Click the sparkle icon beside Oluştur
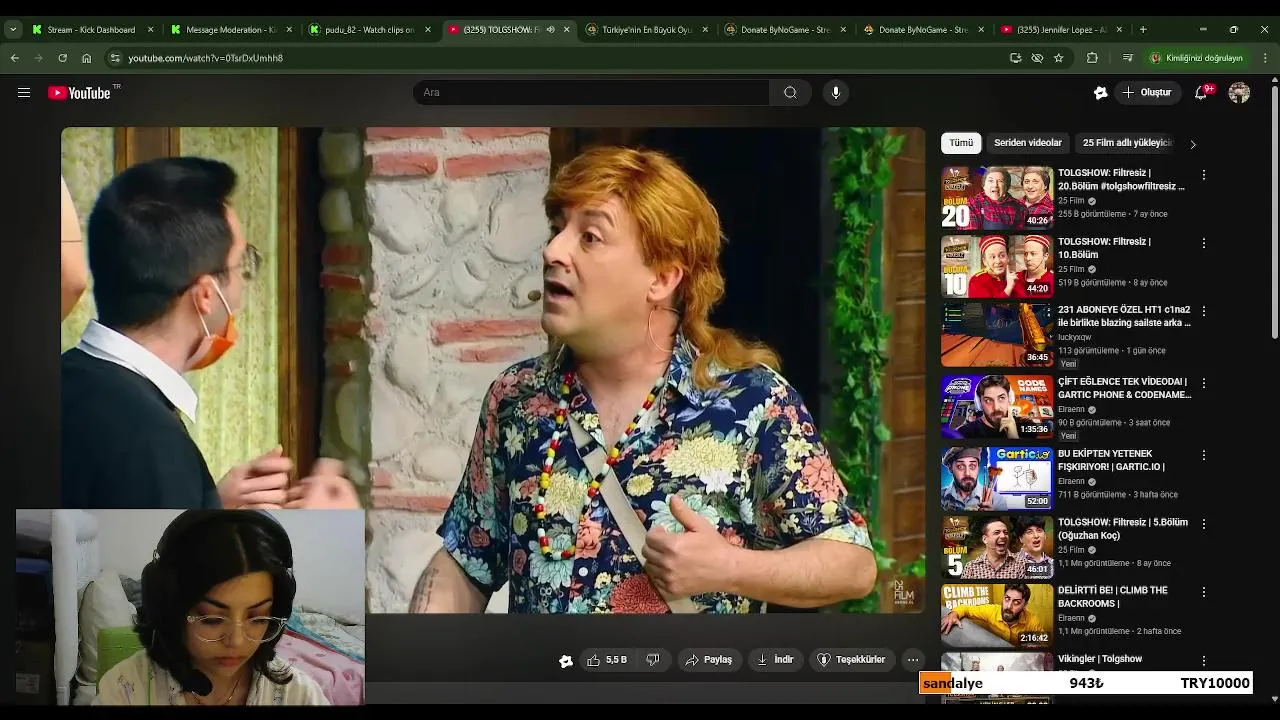The width and height of the screenshot is (1280, 720). tap(1100, 93)
